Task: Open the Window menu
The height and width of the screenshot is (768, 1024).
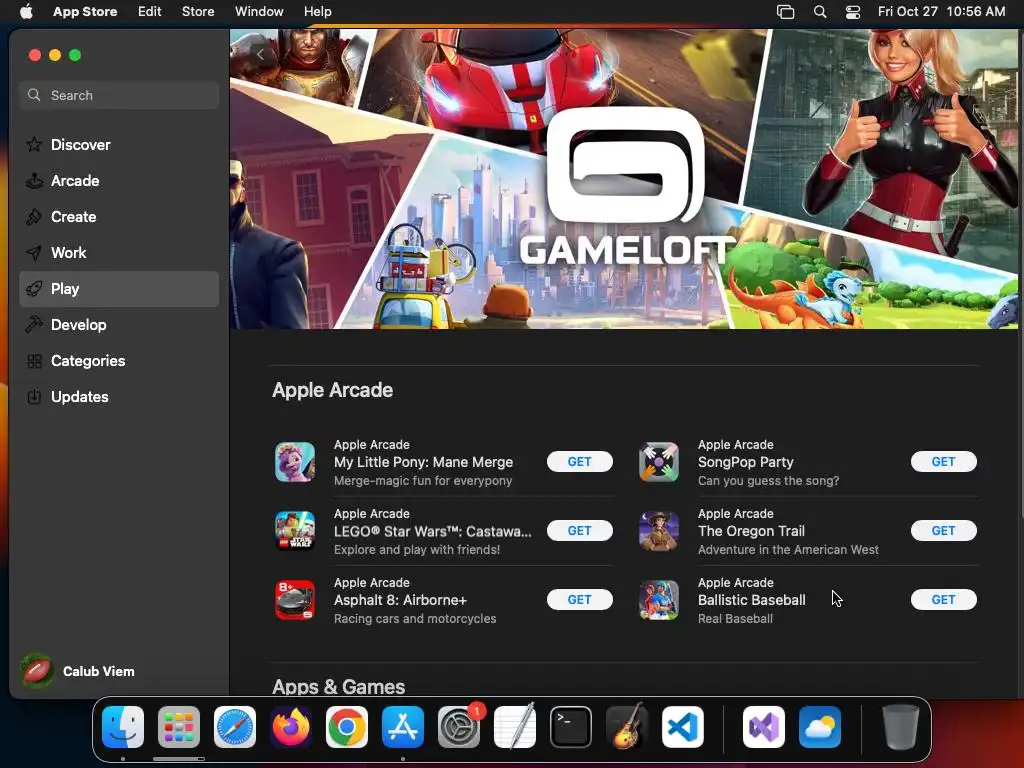Action: click(x=259, y=11)
